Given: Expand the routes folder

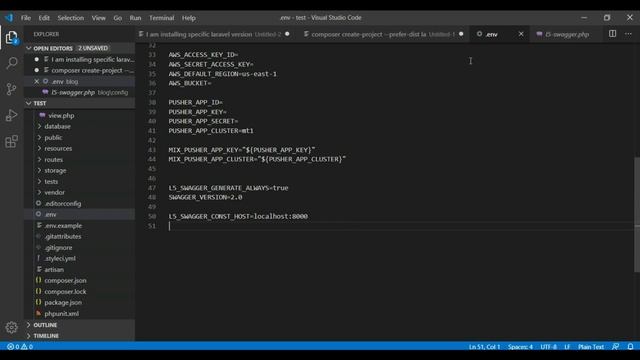Looking at the screenshot, I should pyautogui.click(x=53, y=160).
